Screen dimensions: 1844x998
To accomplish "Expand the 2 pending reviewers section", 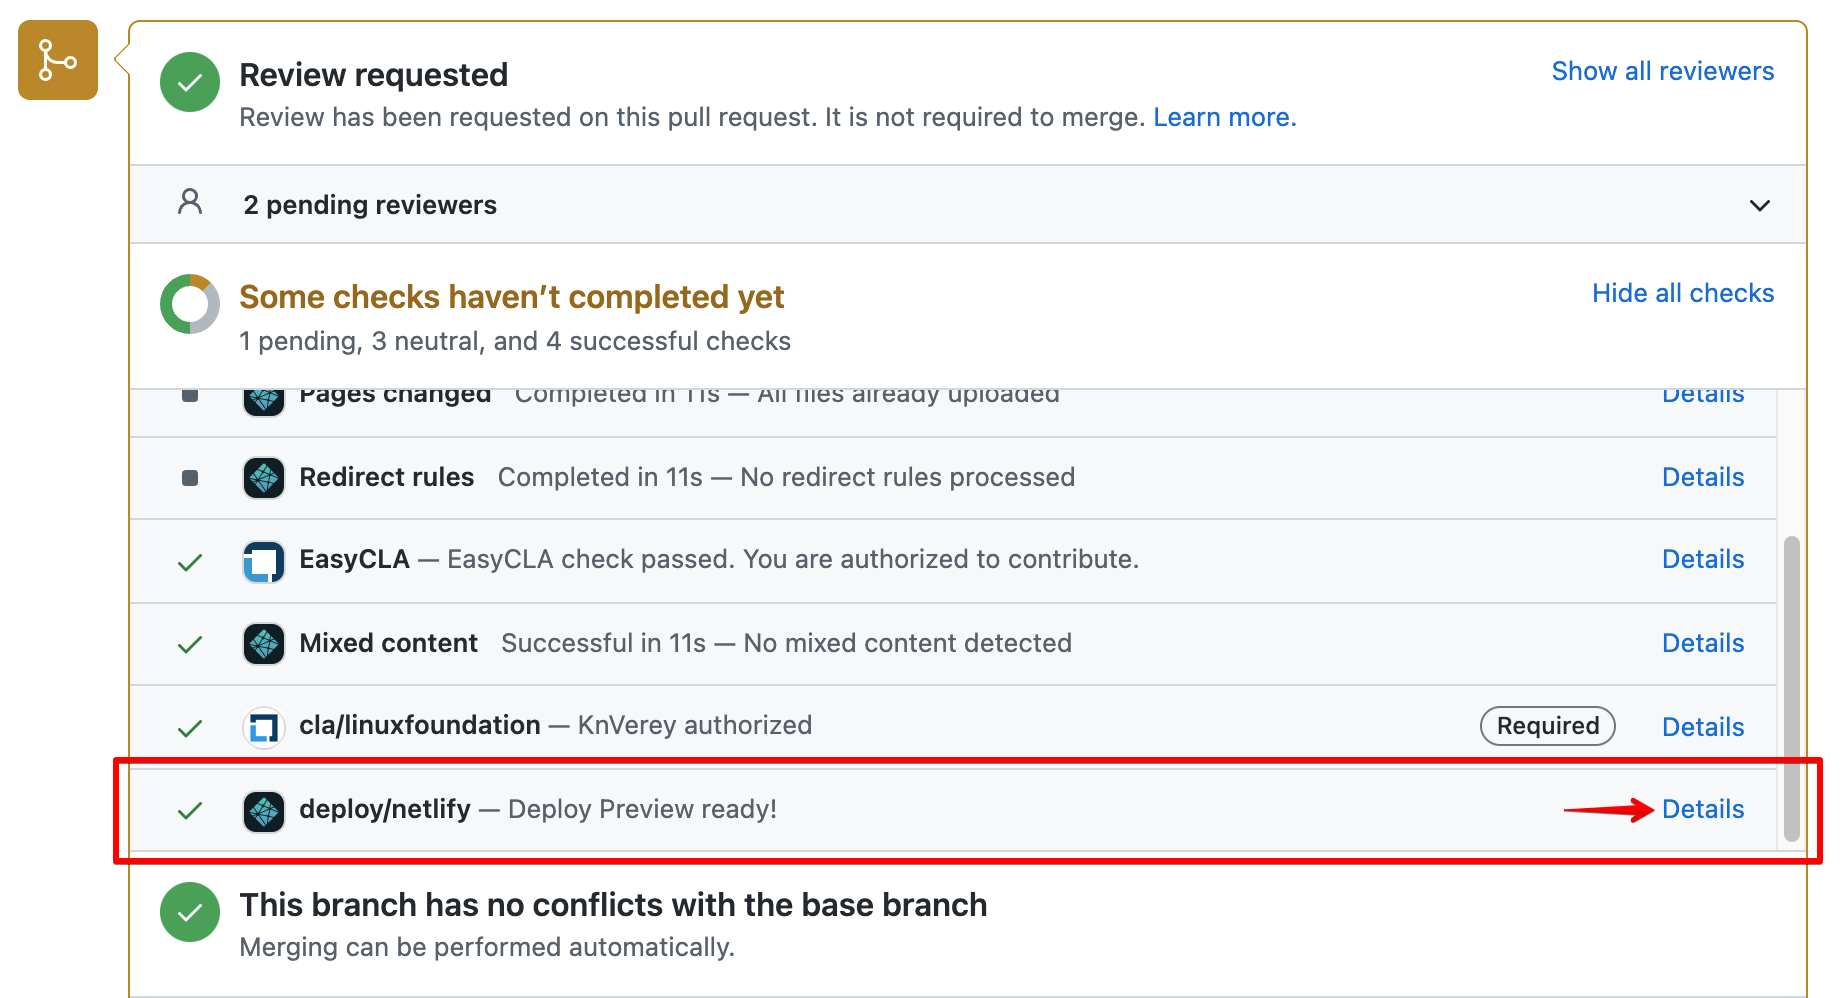I will click(x=1759, y=207).
